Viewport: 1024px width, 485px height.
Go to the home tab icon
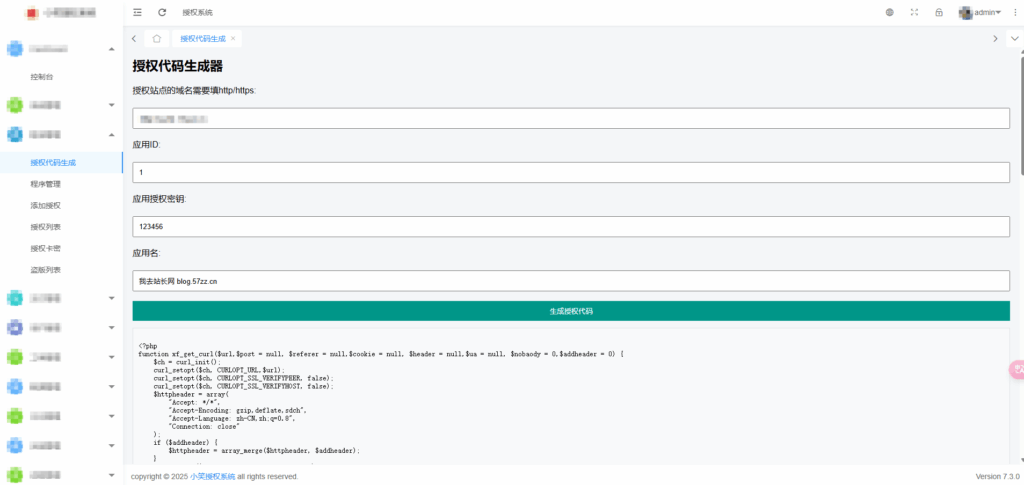pos(156,38)
